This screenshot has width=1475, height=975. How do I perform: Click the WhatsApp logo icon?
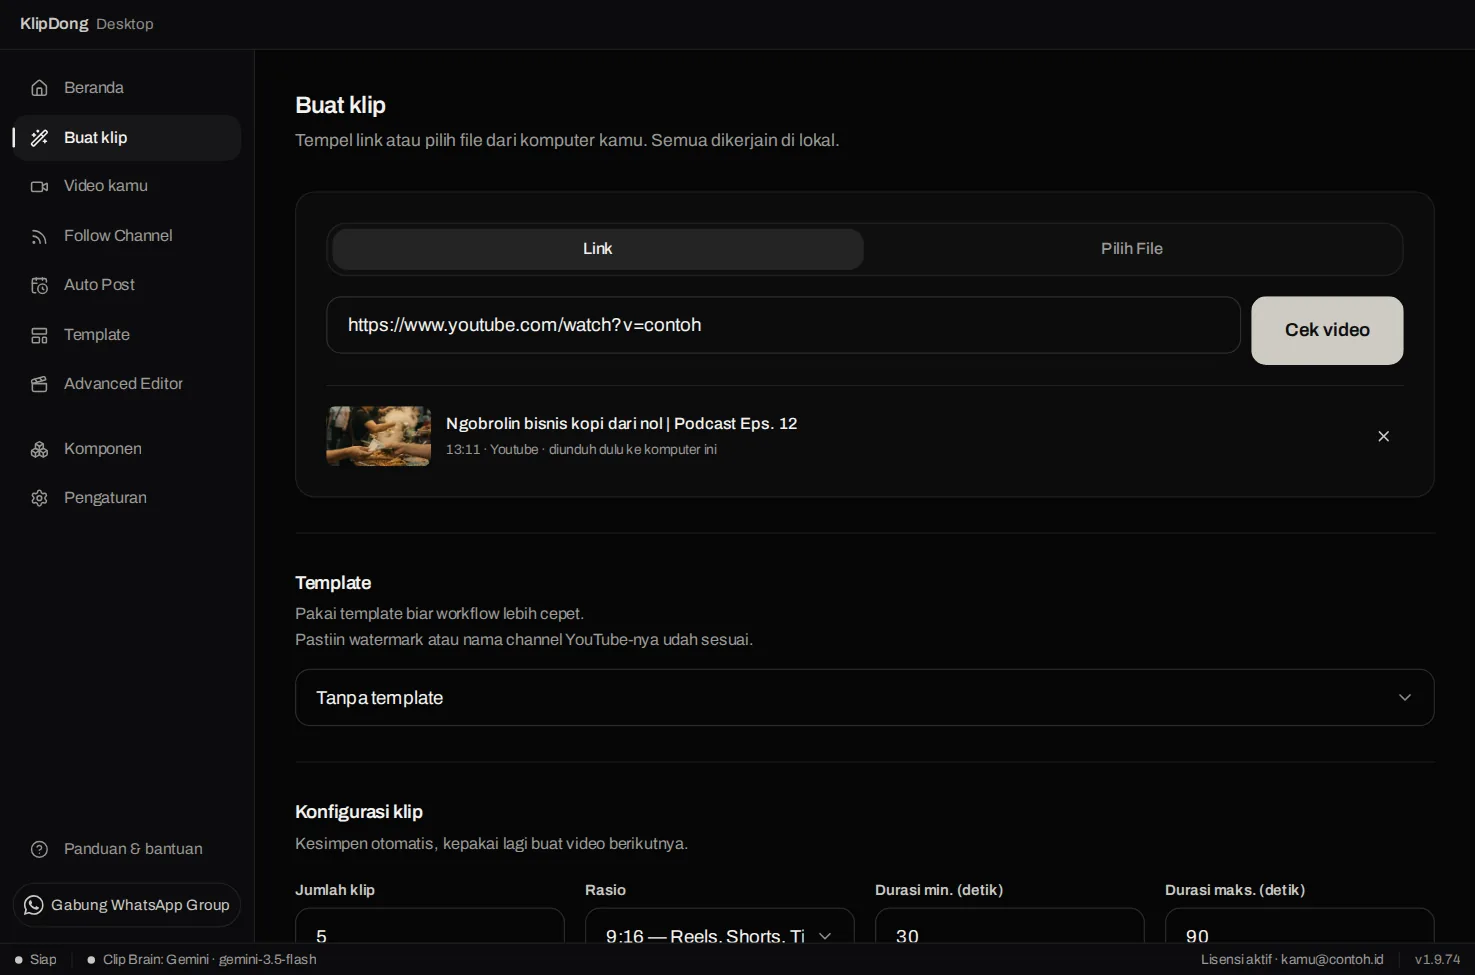(34, 905)
